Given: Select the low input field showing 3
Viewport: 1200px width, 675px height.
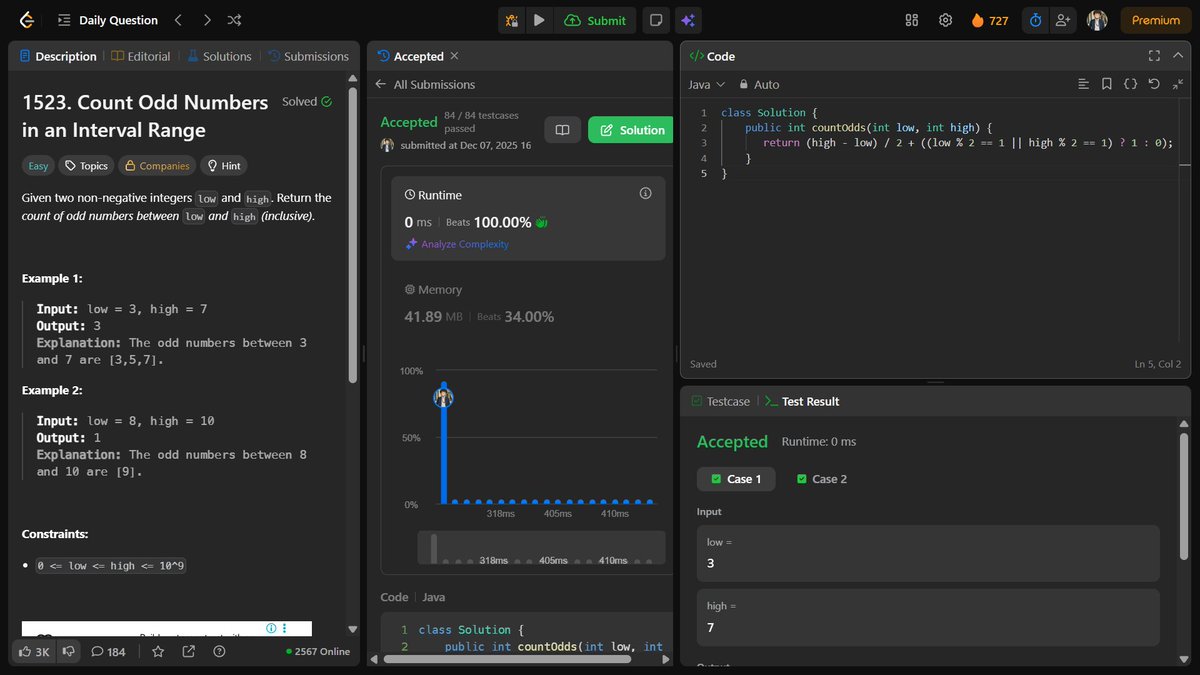Looking at the screenshot, I should coord(926,552).
